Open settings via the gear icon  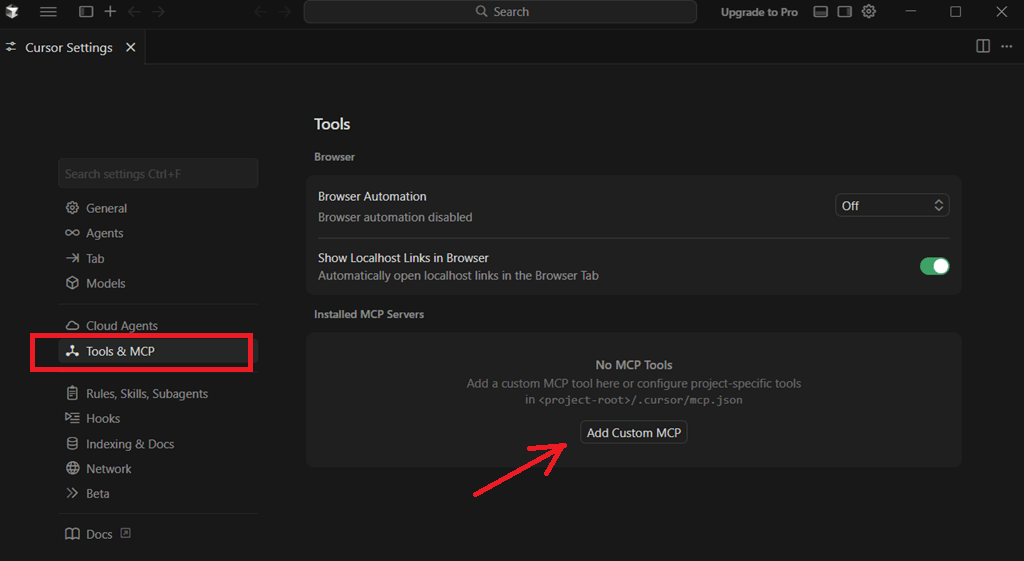click(x=869, y=12)
